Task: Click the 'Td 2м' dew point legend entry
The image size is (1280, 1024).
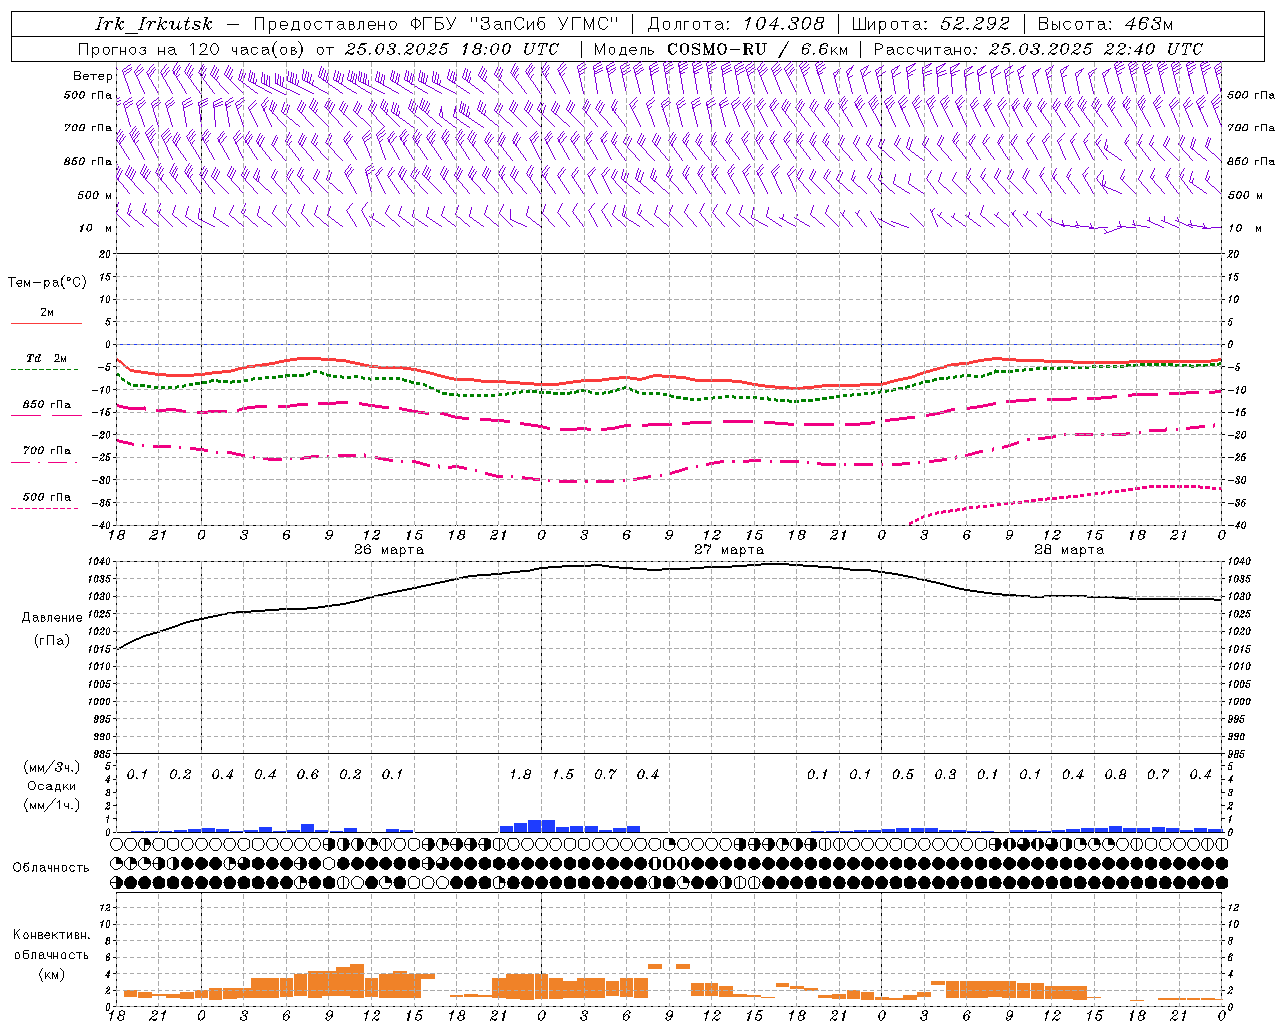Action: pyautogui.click(x=46, y=358)
